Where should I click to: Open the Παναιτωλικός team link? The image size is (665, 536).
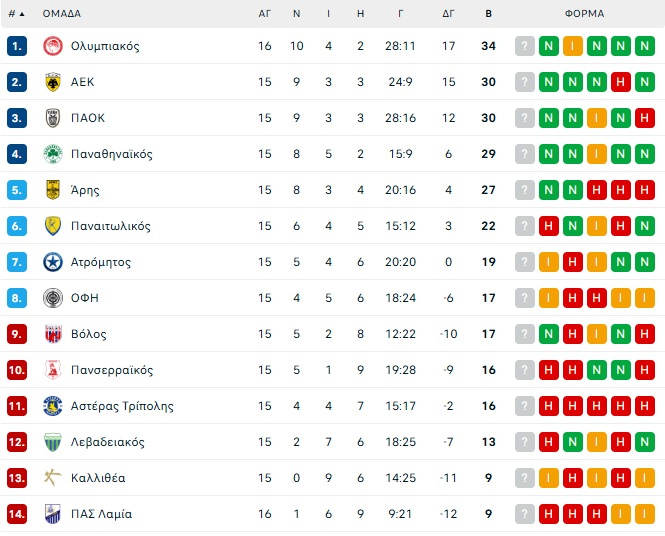click(x=111, y=226)
